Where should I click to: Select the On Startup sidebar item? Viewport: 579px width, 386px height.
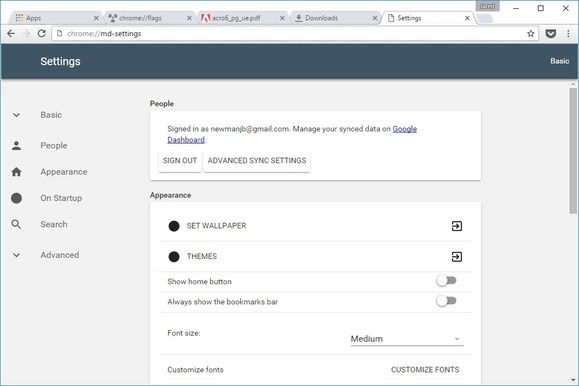click(x=61, y=198)
